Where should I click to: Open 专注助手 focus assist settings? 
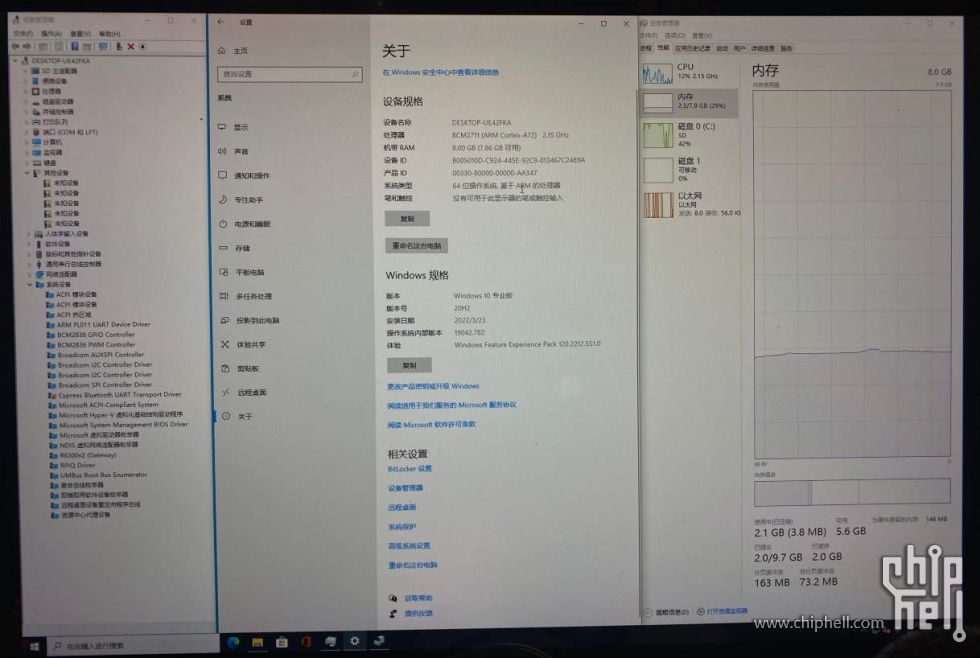point(248,200)
